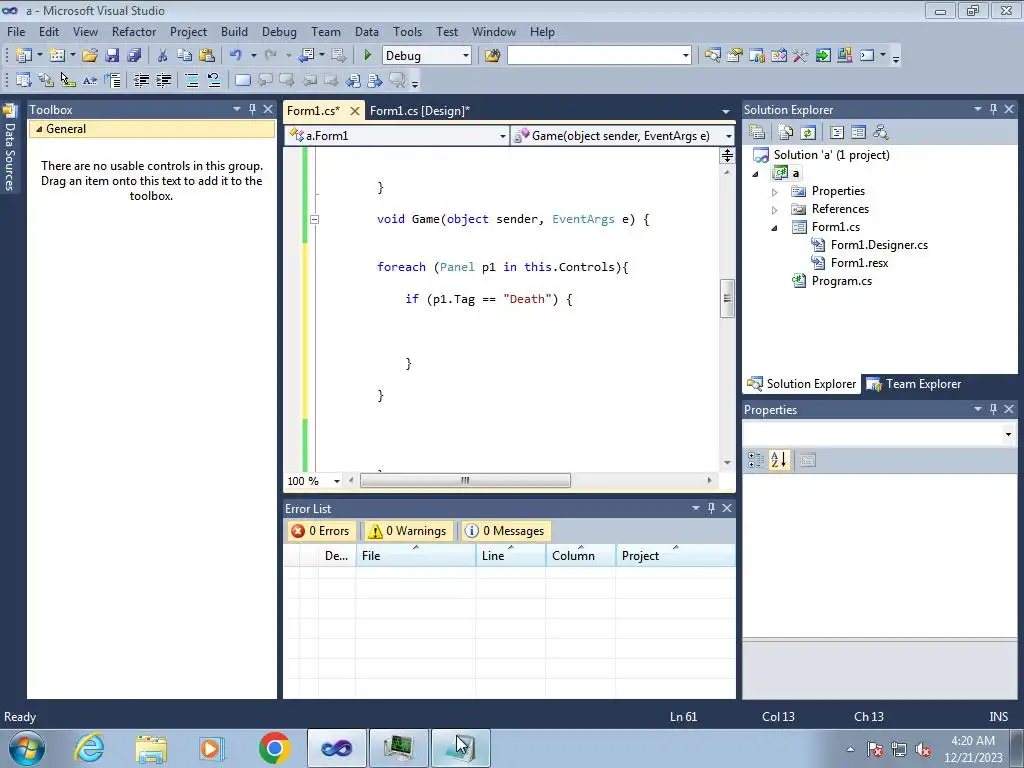
Task: Open Google Chrome from the taskbar
Action: (x=274, y=748)
